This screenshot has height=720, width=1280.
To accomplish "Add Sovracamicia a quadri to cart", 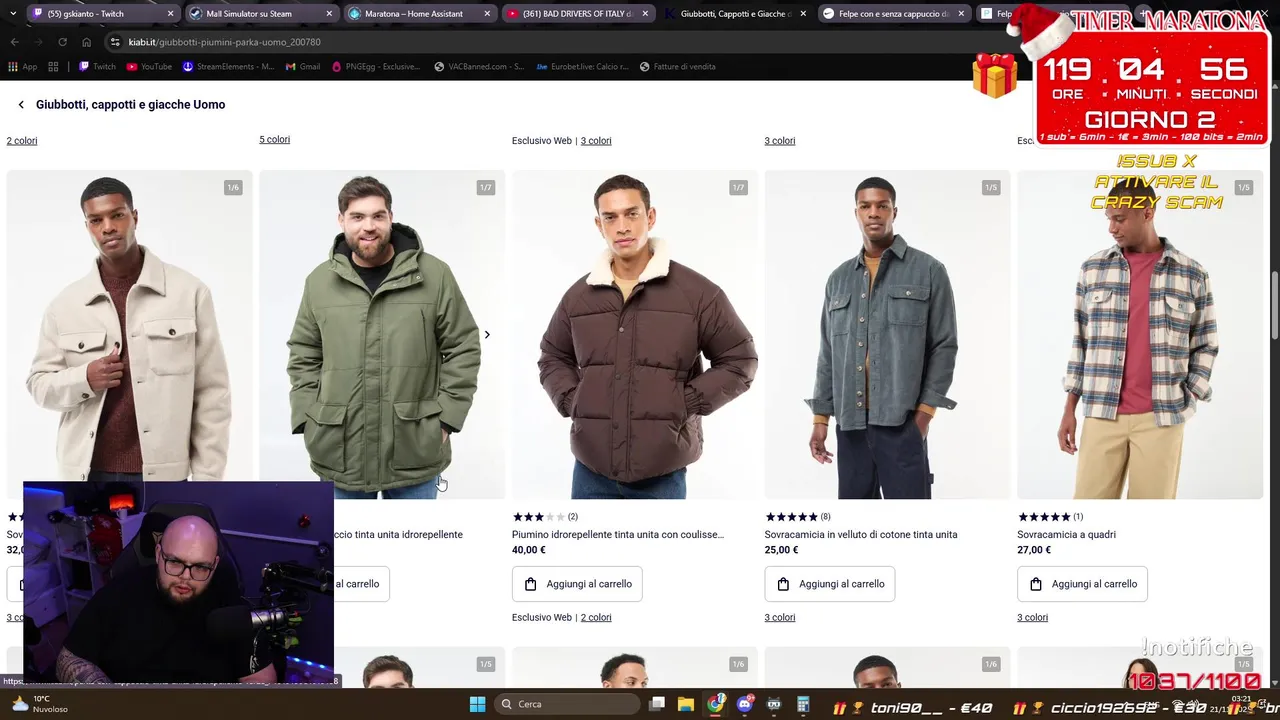I will pyautogui.click(x=1083, y=584).
